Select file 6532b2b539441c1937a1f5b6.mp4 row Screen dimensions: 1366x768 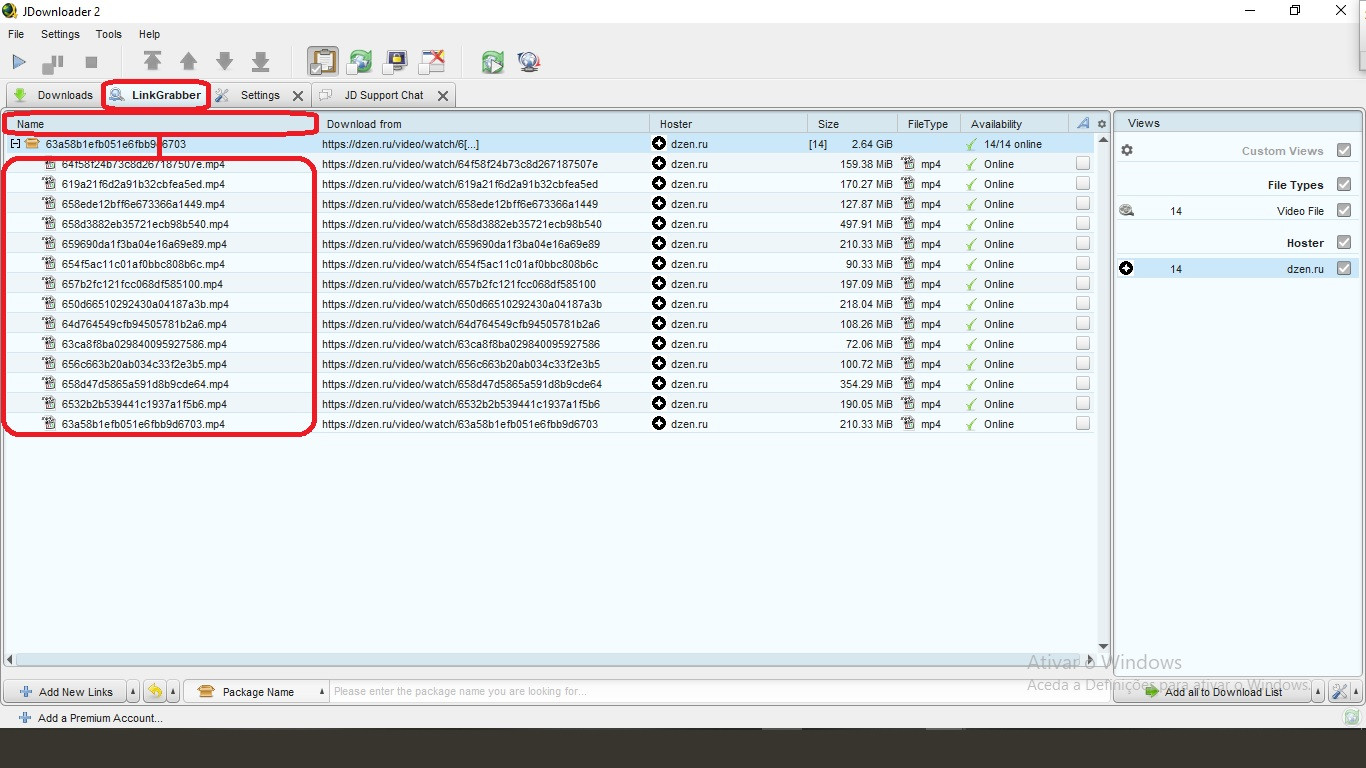(x=547, y=404)
